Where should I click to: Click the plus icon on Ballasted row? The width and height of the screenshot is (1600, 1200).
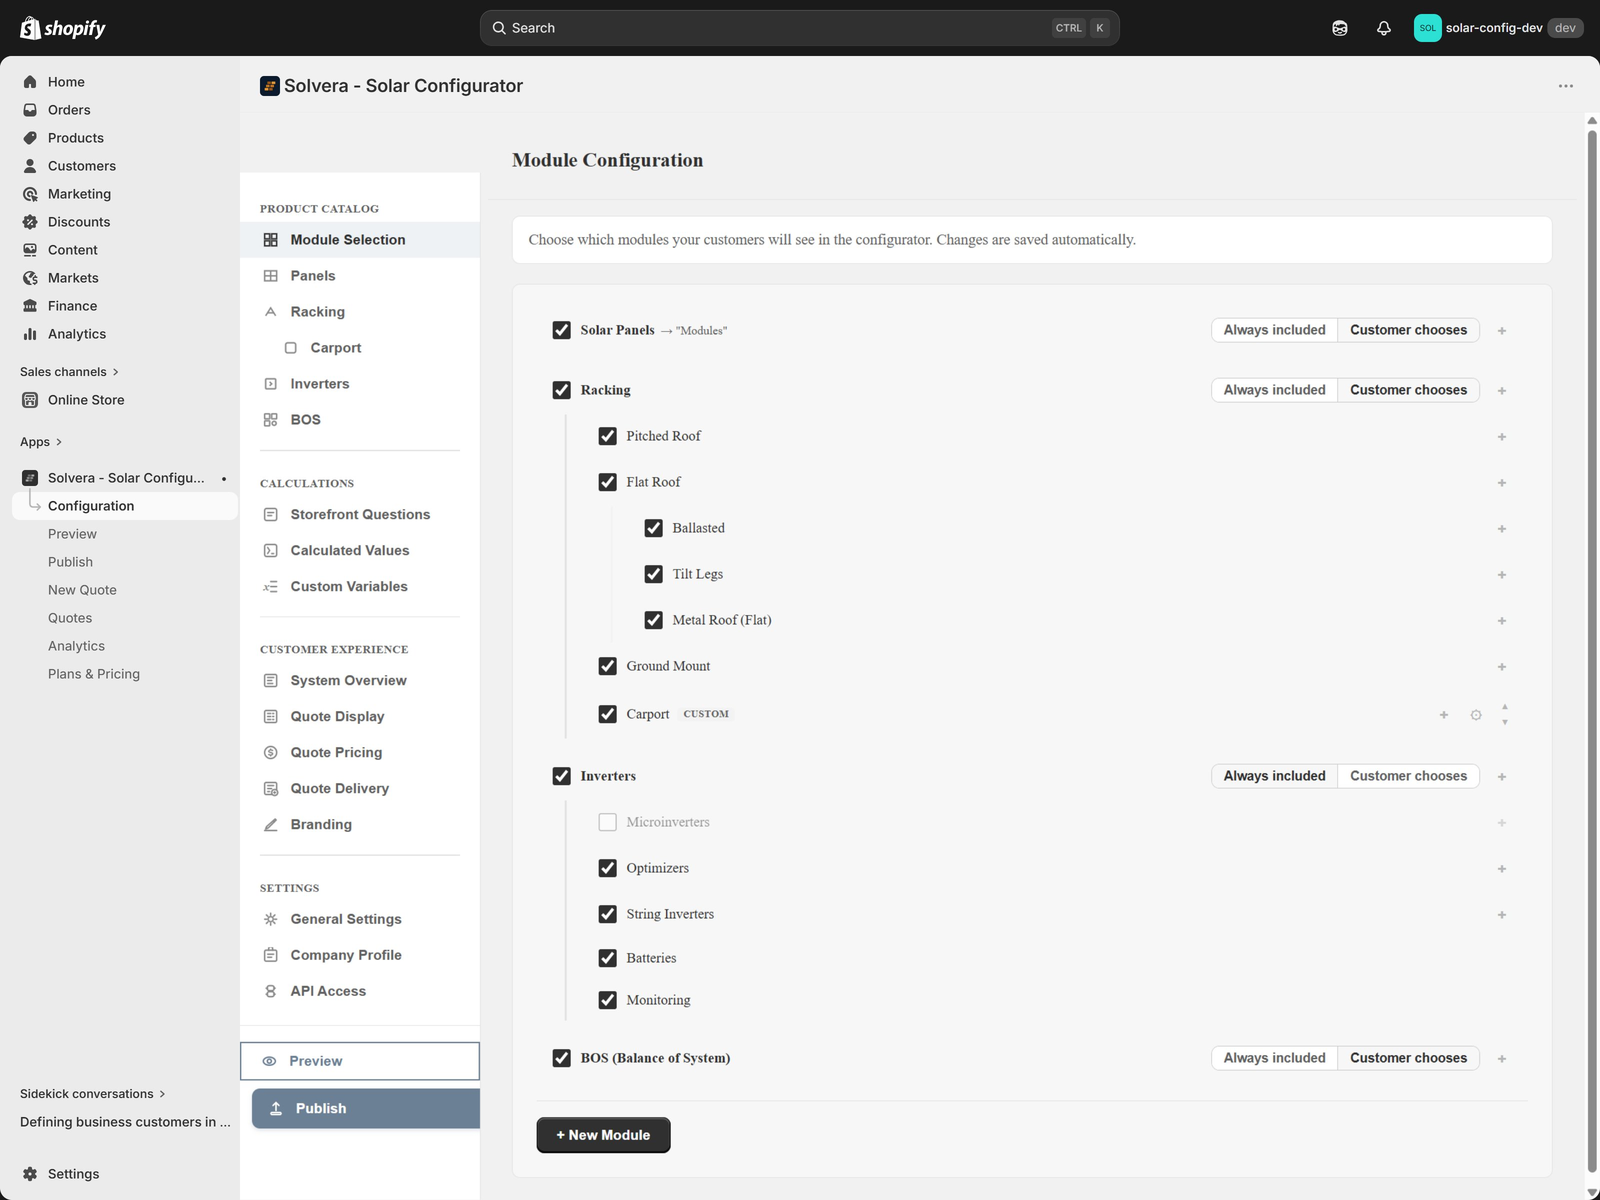click(x=1502, y=529)
